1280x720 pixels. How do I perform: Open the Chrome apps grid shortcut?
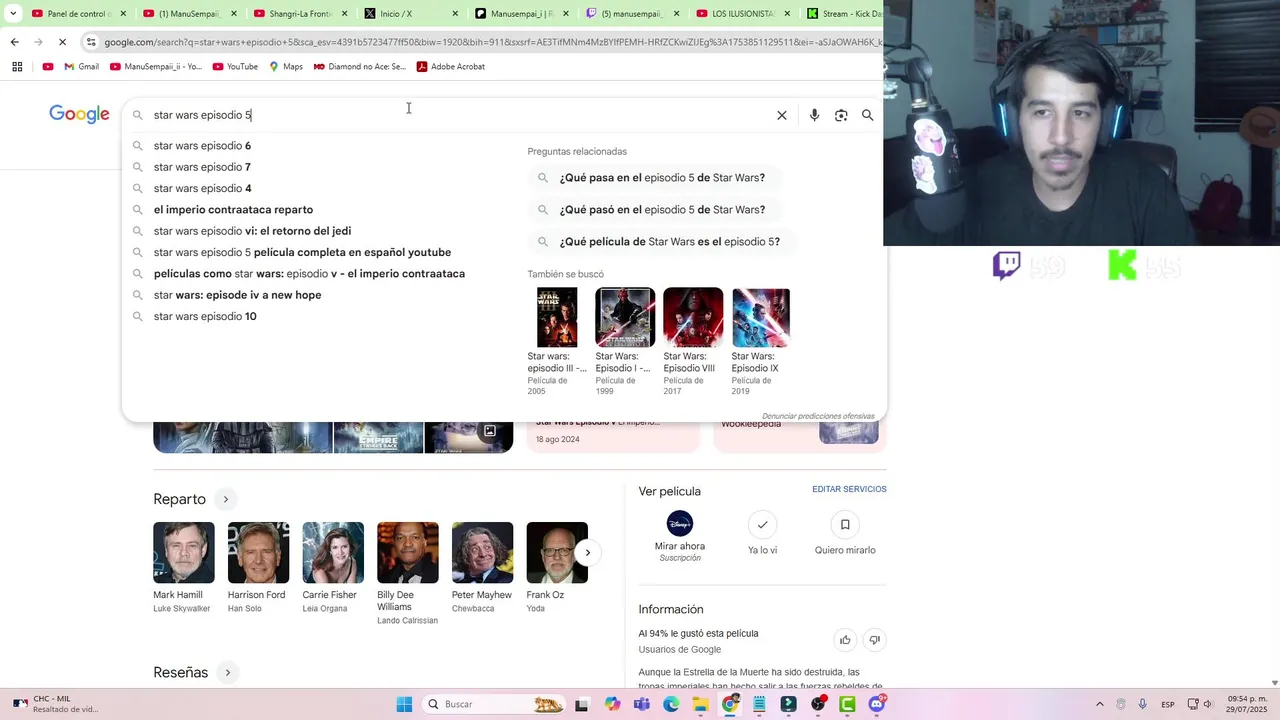(x=17, y=66)
